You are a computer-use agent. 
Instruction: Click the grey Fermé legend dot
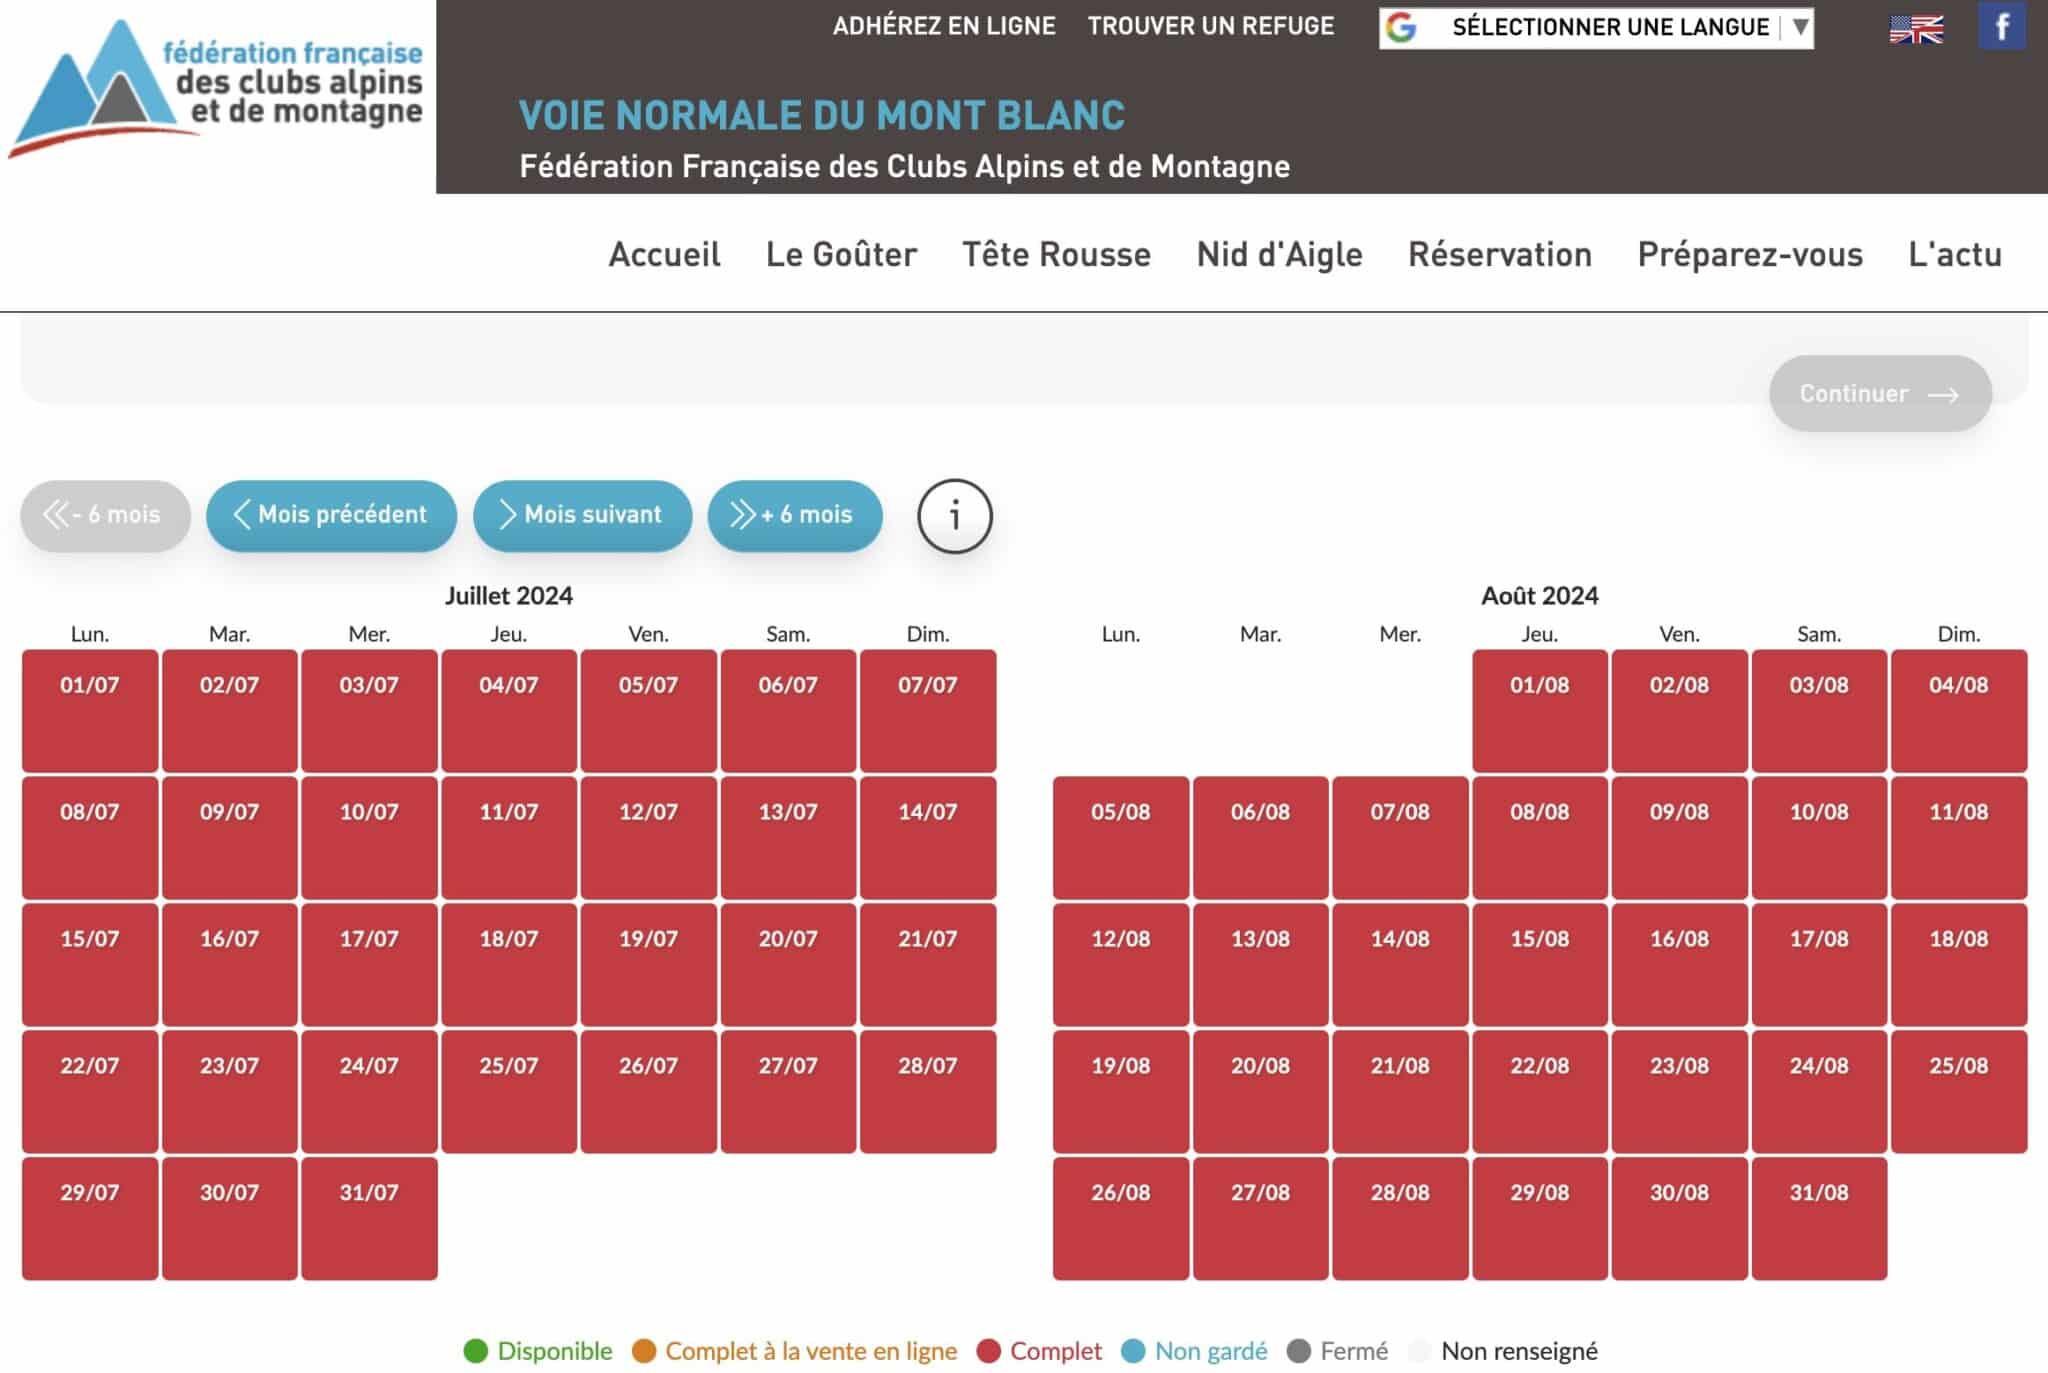click(x=1299, y=1351)
